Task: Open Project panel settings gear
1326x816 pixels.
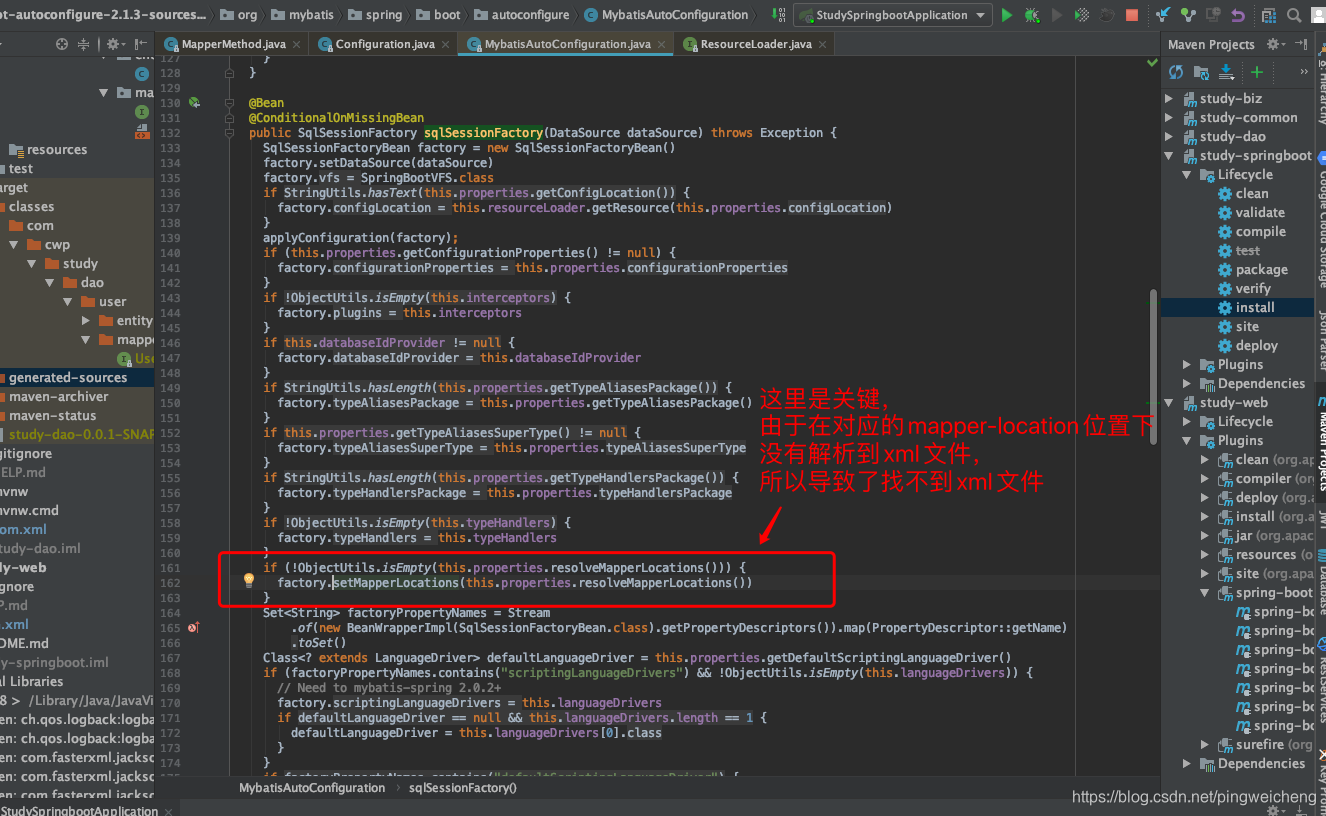Action: [115, 44]
